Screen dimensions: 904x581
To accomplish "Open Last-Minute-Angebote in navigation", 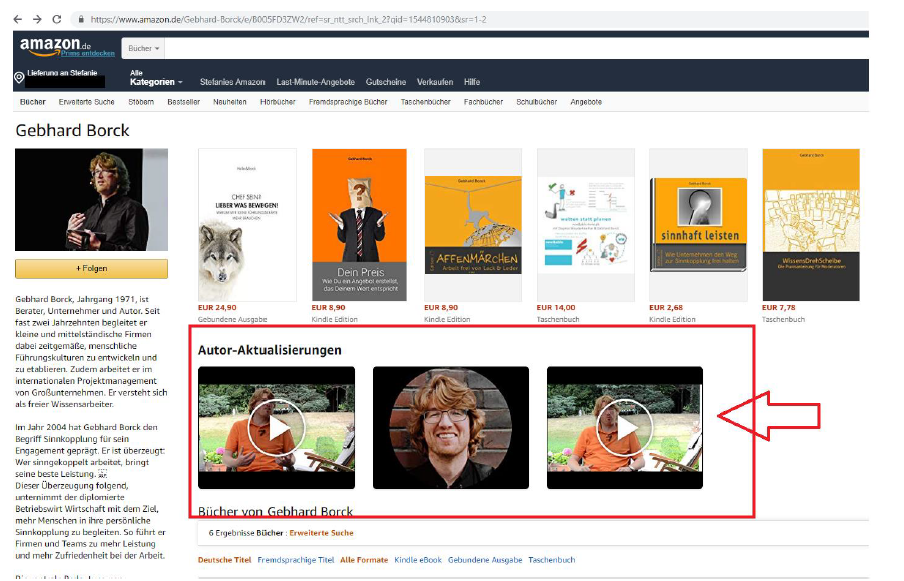I will coord(315,82).
